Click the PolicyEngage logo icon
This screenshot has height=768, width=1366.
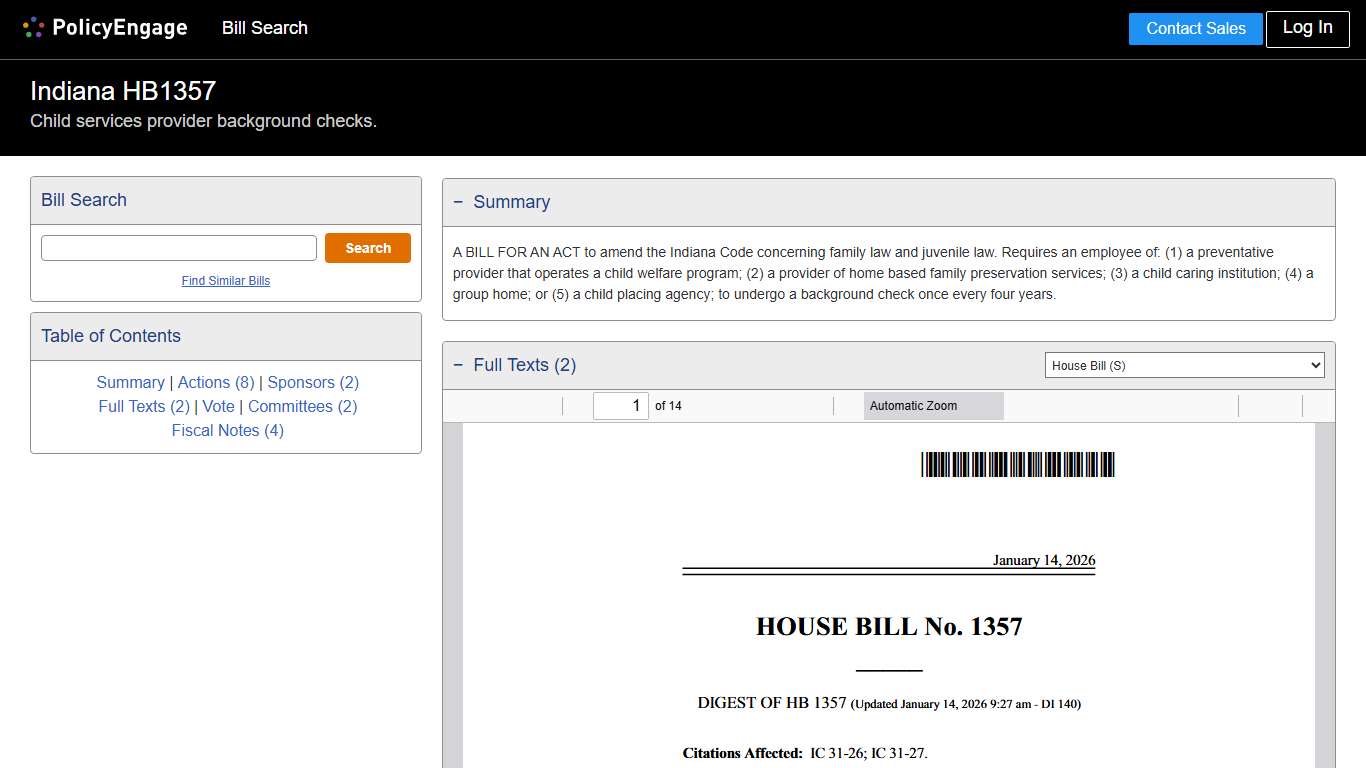tap(33, 27)
